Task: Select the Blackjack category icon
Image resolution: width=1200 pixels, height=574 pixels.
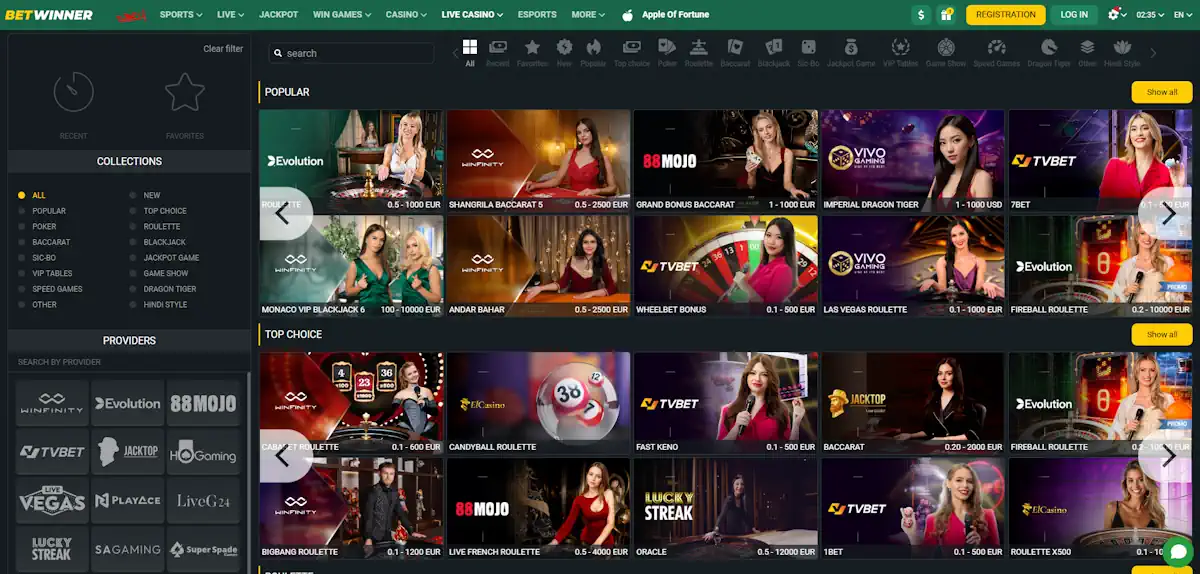Action: [x=773, y=47]
